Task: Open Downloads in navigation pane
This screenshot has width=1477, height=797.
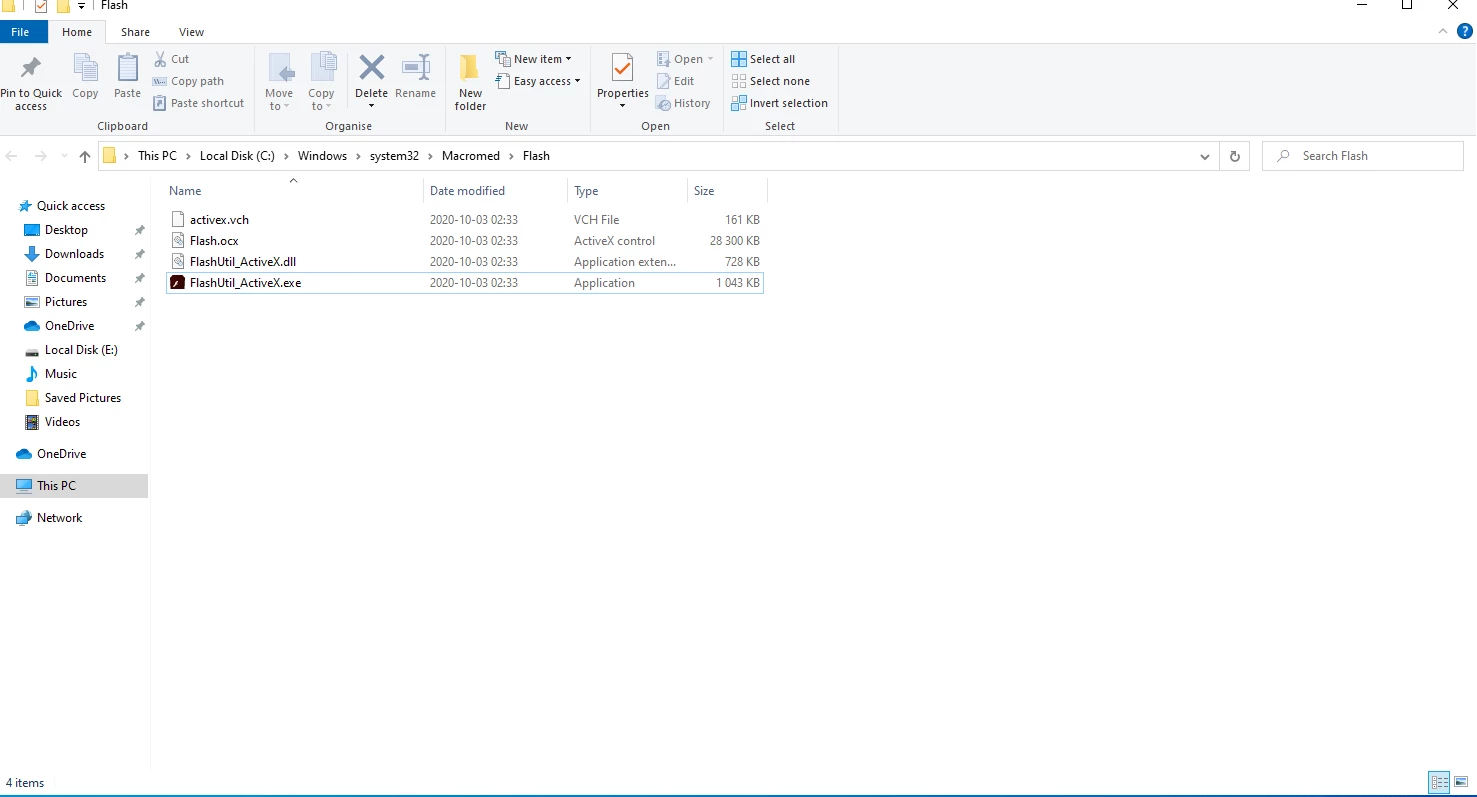Action: pos(74,254)
